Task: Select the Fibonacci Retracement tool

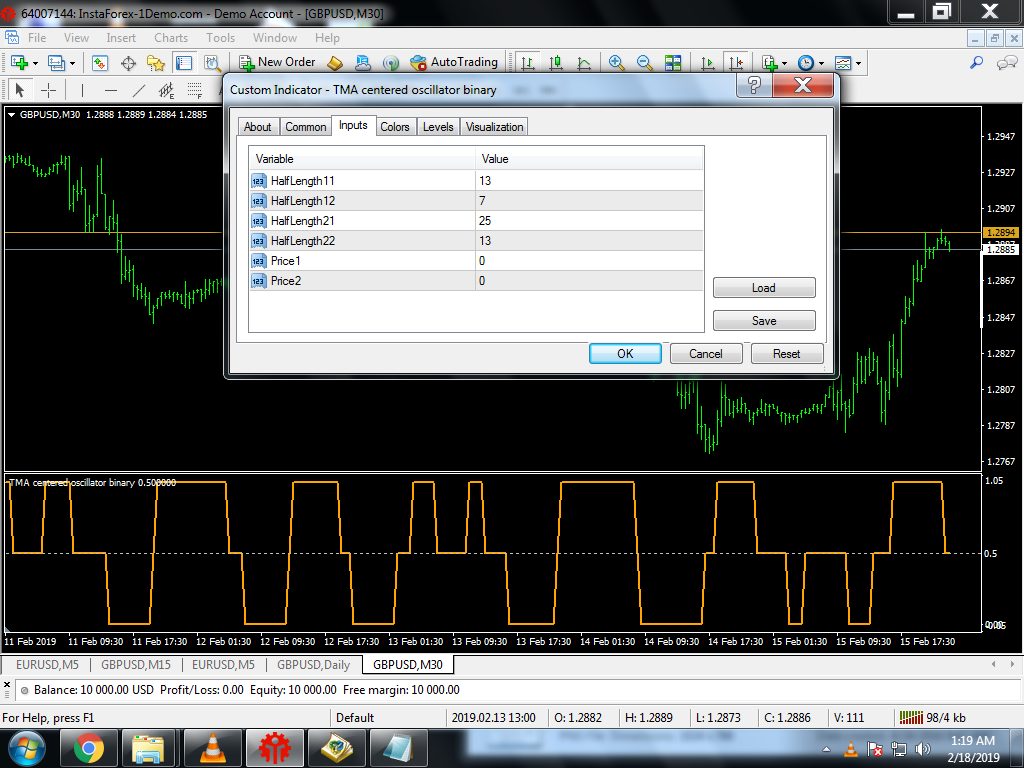Action: tap(195, 89)
